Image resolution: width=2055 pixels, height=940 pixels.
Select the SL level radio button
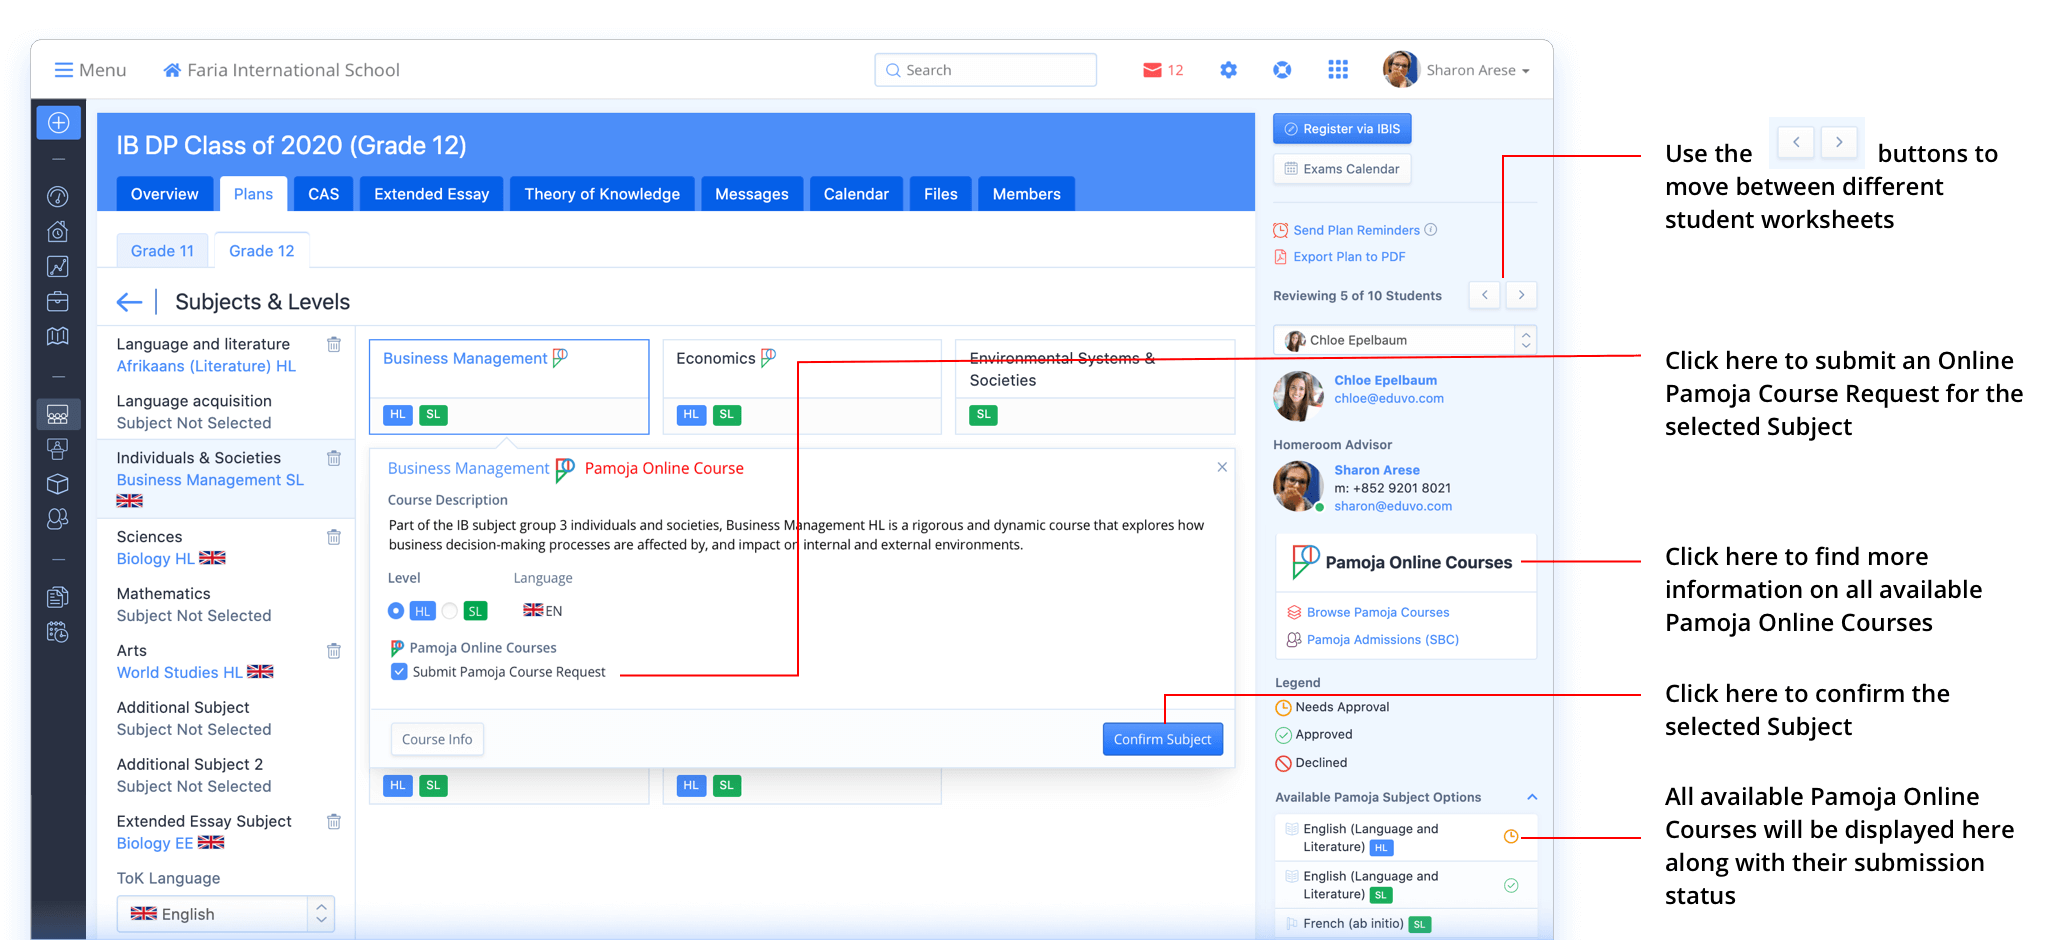click(450, 611)
